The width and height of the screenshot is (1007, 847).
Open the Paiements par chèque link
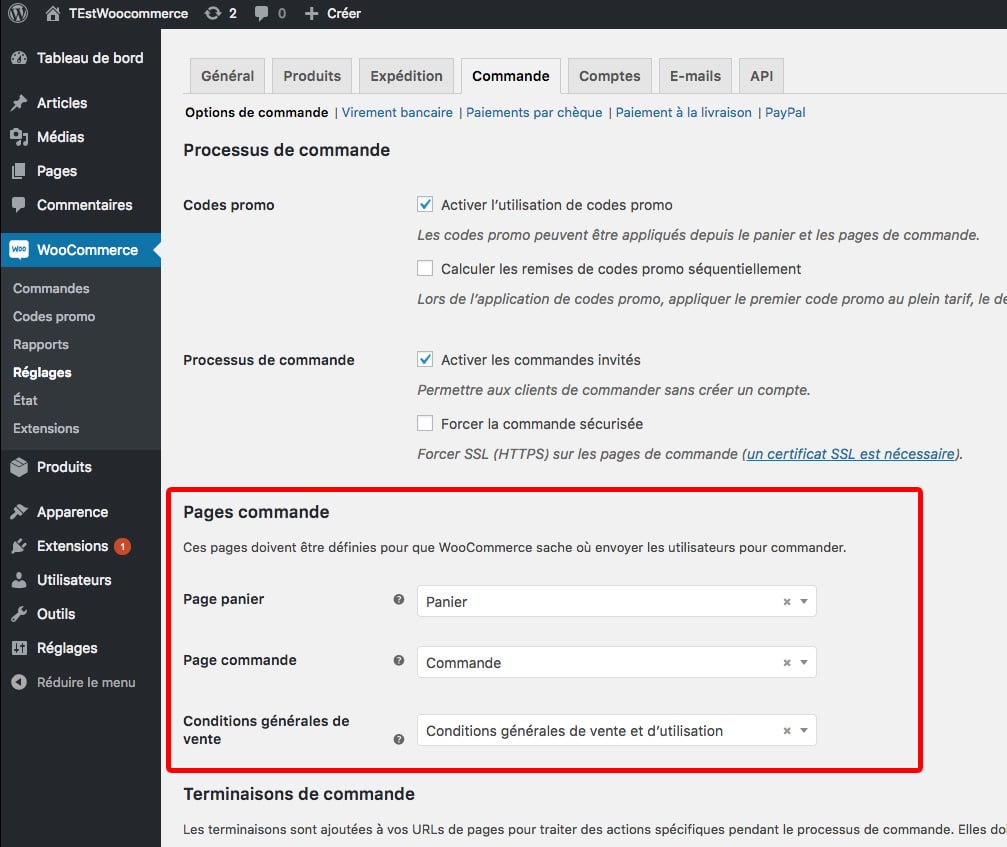click(534, 112)
